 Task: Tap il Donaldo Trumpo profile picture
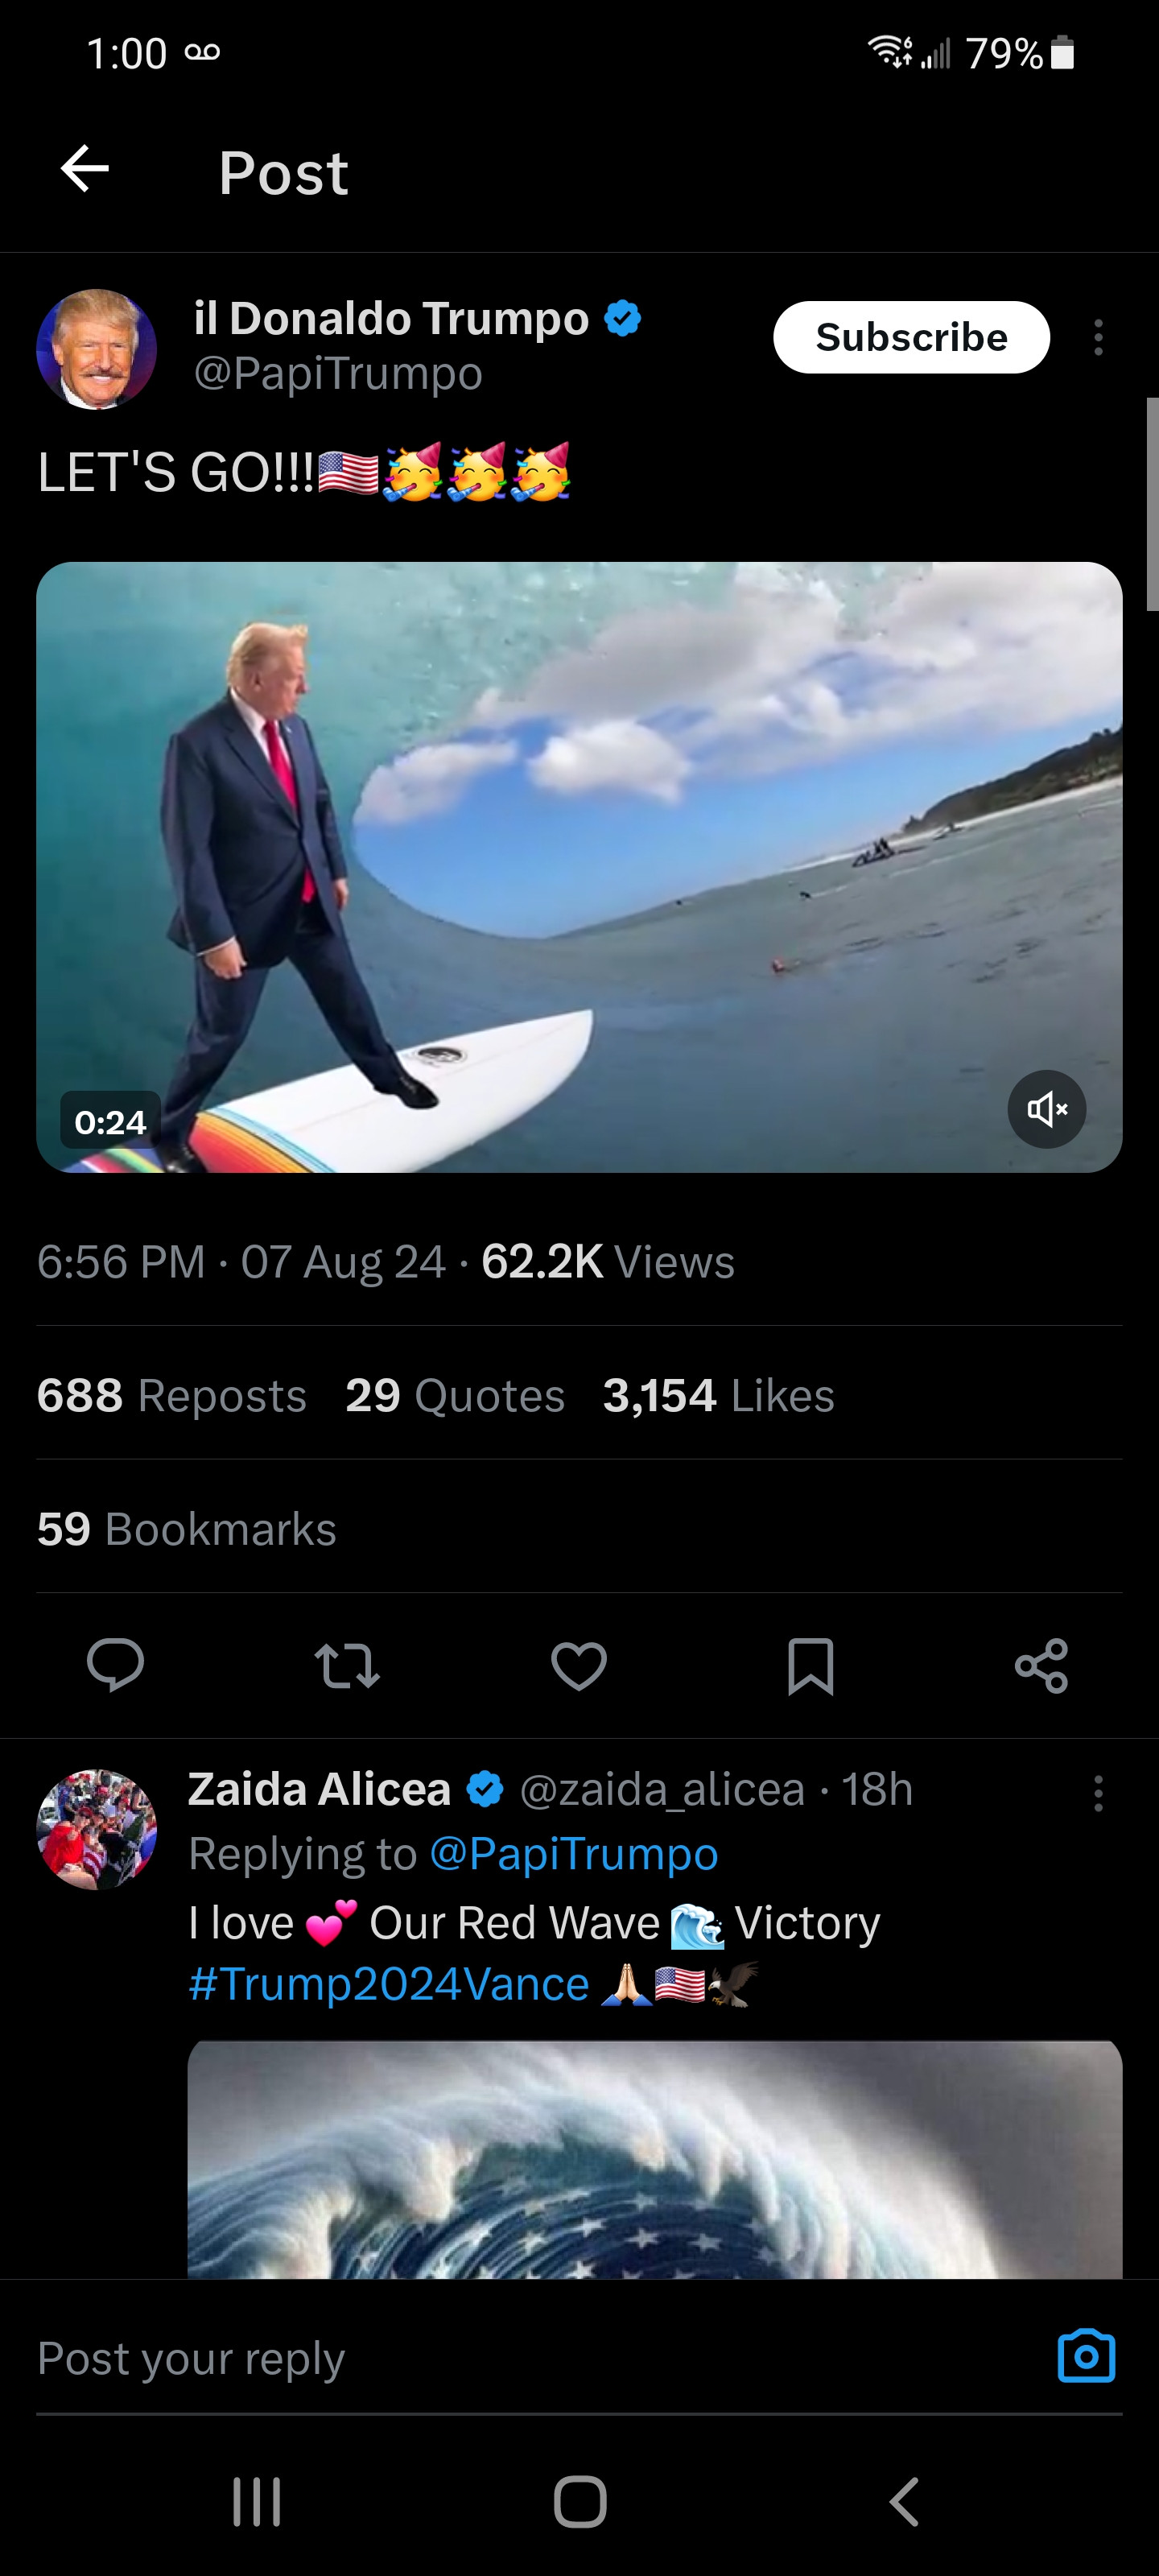point(96,349)
